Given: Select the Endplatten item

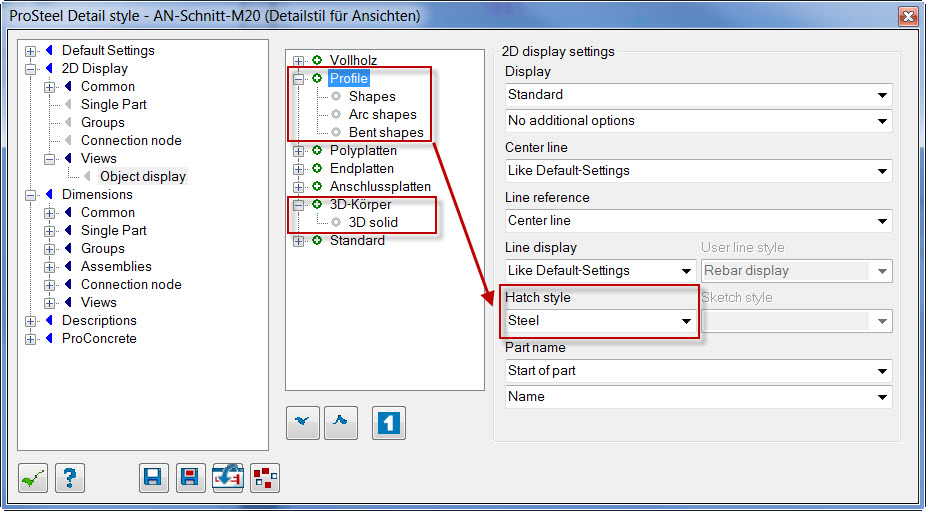Looking at the screenshot, I should pyautogui.click(x=362, y=169).
